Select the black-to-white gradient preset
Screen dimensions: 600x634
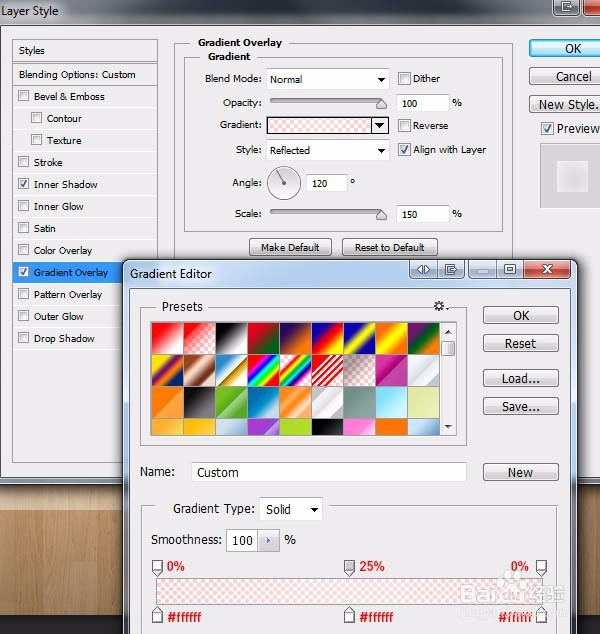pos(231,338)
